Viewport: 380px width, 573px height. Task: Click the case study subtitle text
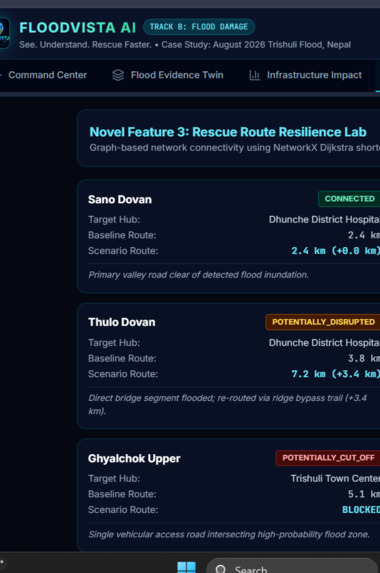[185, 45]
